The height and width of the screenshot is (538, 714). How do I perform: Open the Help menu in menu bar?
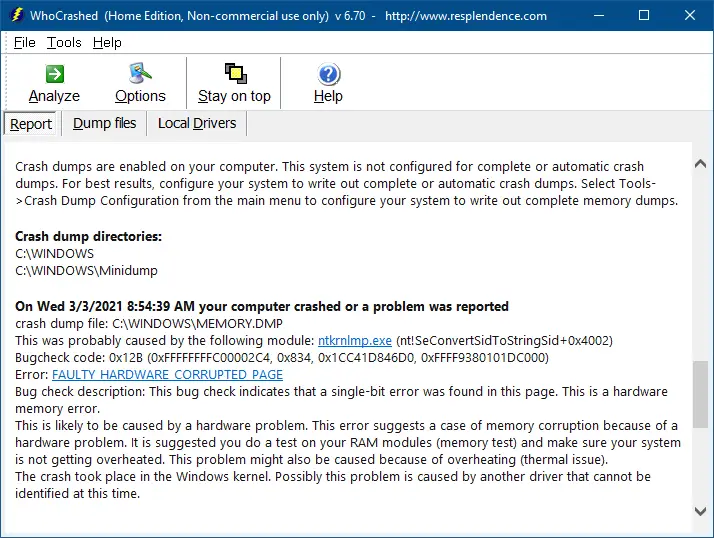click(107, 42)
